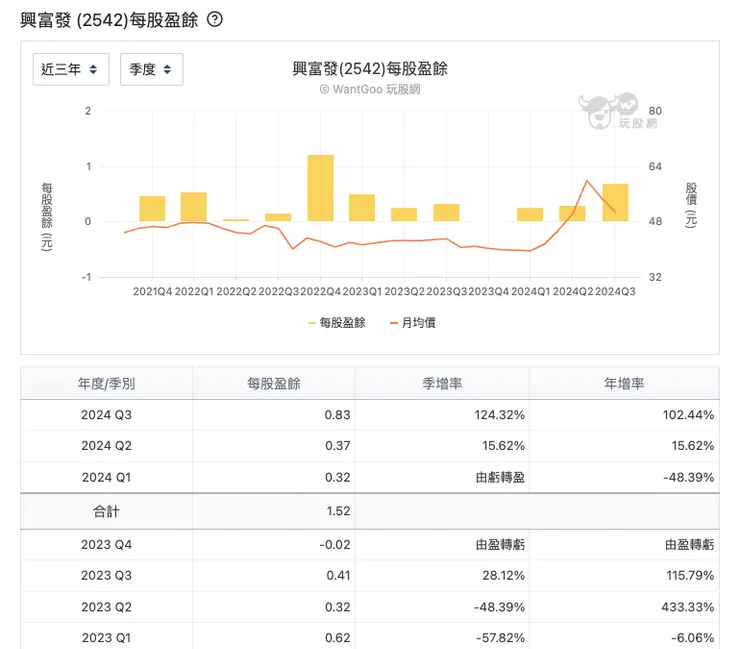
Task: Click the annual growth 433.33%
Action: [688, 607]
